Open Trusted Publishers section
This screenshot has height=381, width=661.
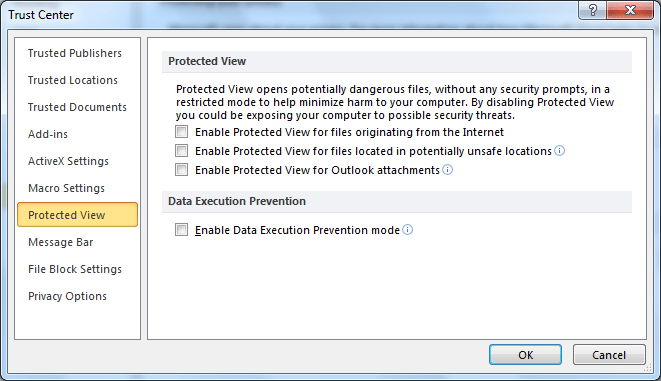(75, 53)
